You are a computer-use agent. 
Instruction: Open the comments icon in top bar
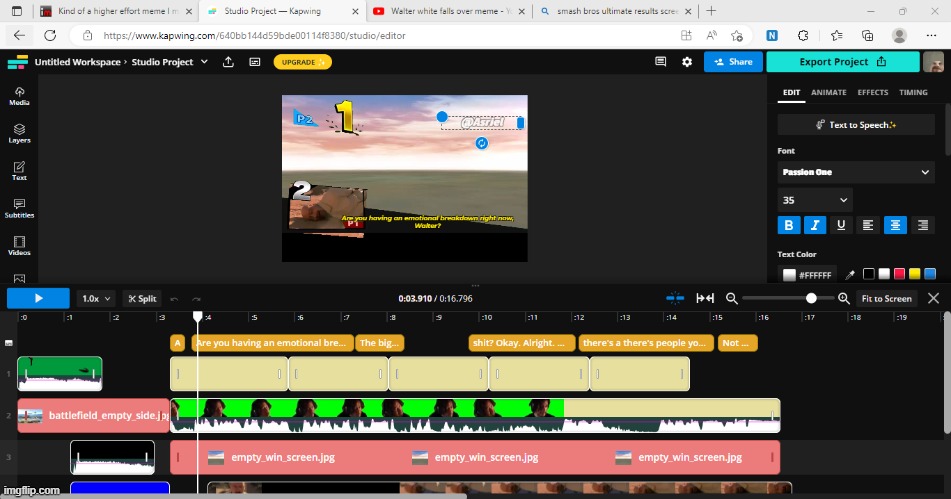pos(660,62)
